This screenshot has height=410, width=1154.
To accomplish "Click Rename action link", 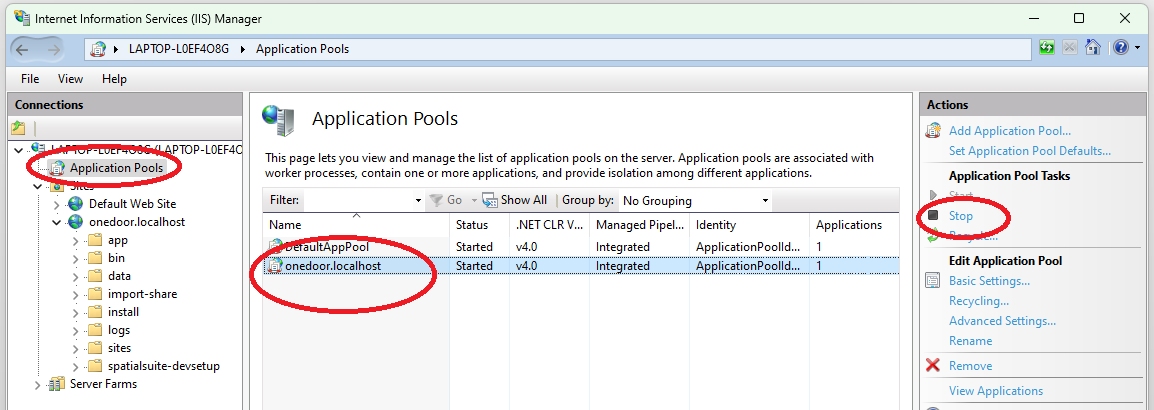I will [x=970, y=341].
